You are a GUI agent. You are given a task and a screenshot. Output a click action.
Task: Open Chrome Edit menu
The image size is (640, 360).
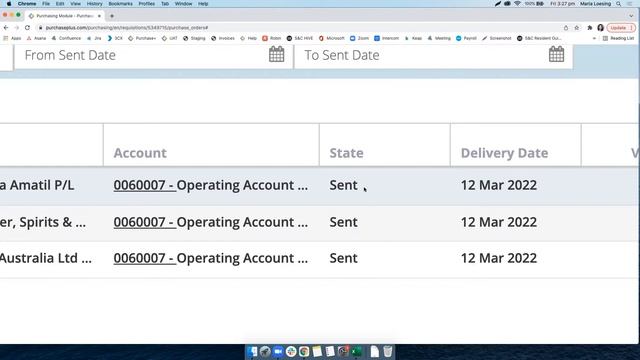60,4
